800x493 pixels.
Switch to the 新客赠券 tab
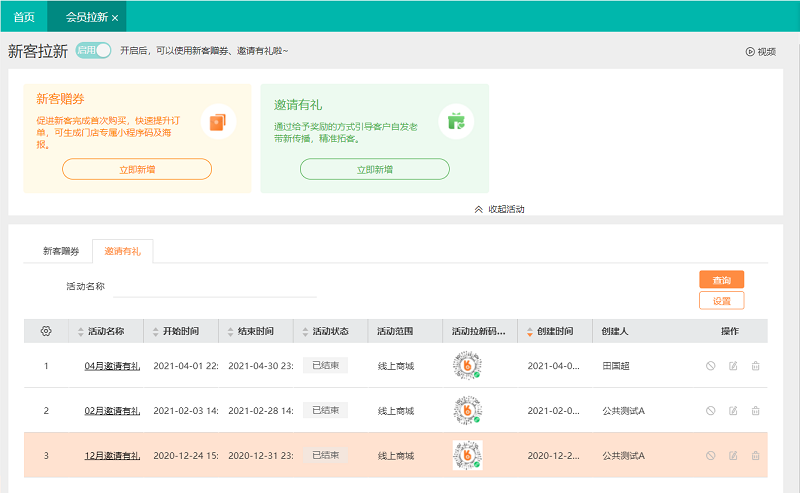click(61, 251)
